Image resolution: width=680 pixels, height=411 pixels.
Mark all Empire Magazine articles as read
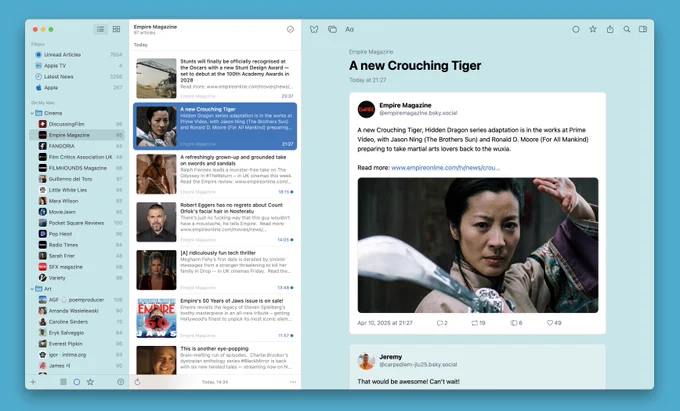[290, 29]
